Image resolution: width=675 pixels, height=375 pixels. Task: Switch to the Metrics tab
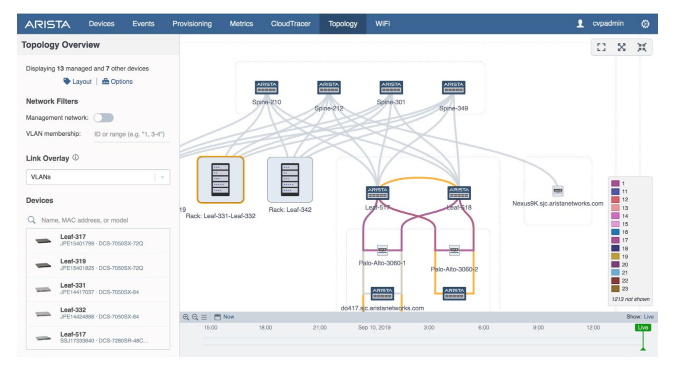(241, 24)
